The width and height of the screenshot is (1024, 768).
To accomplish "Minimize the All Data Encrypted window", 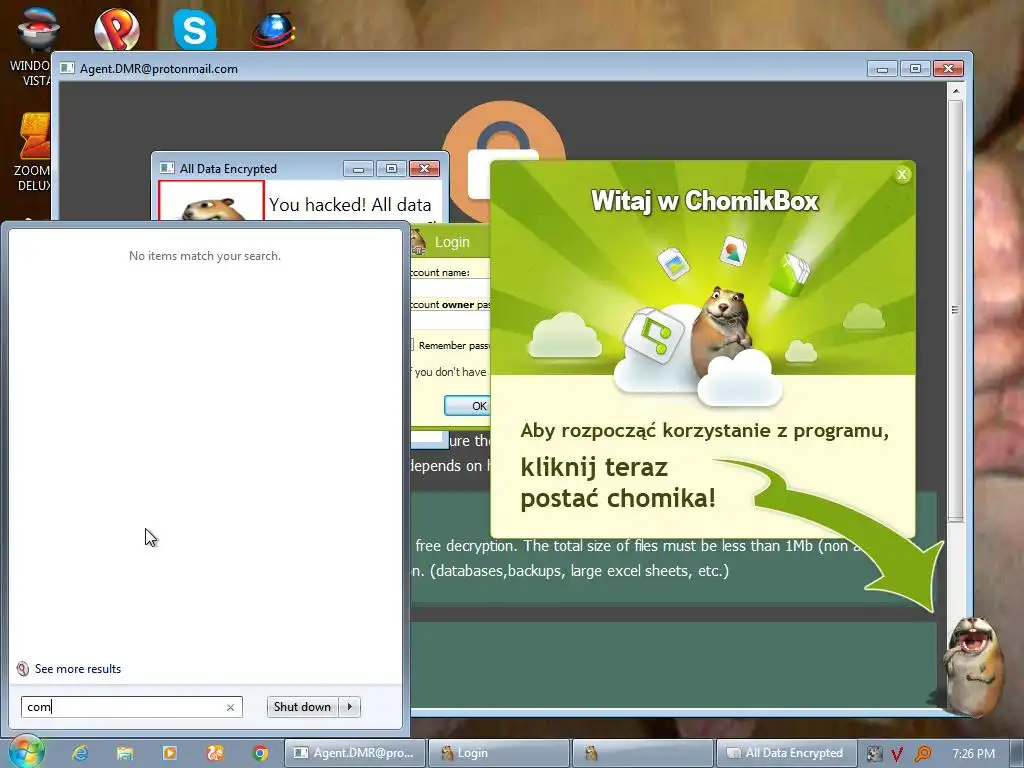I will 359,169.
